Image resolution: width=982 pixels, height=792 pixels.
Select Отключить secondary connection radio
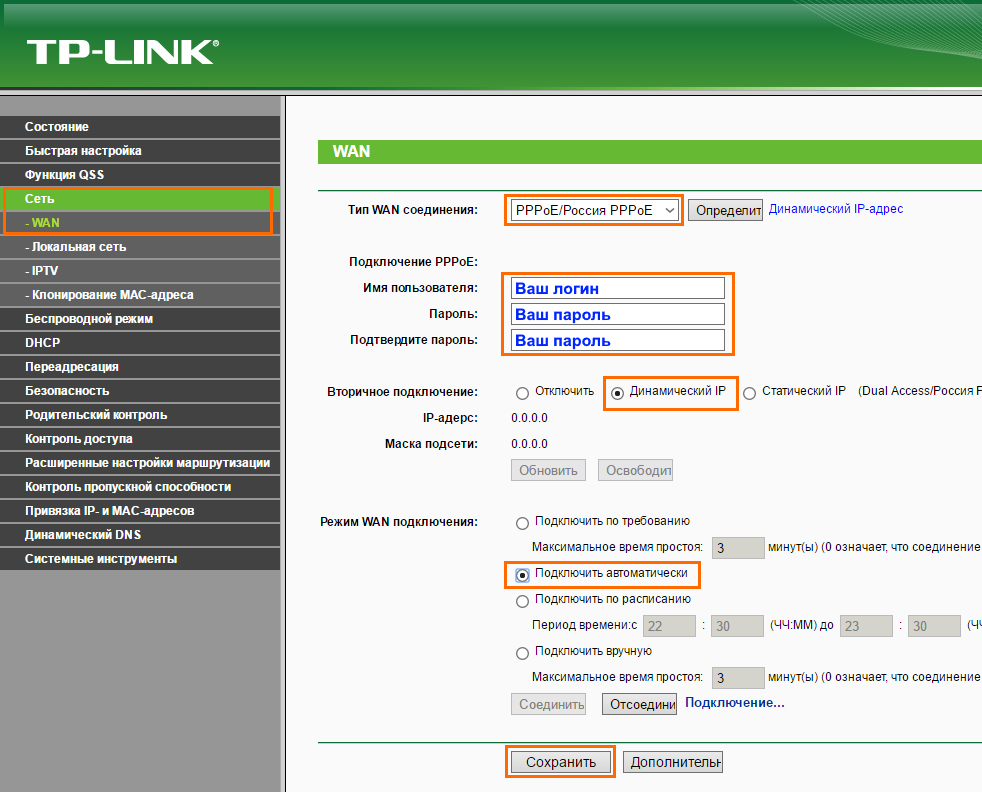[522, 393]
